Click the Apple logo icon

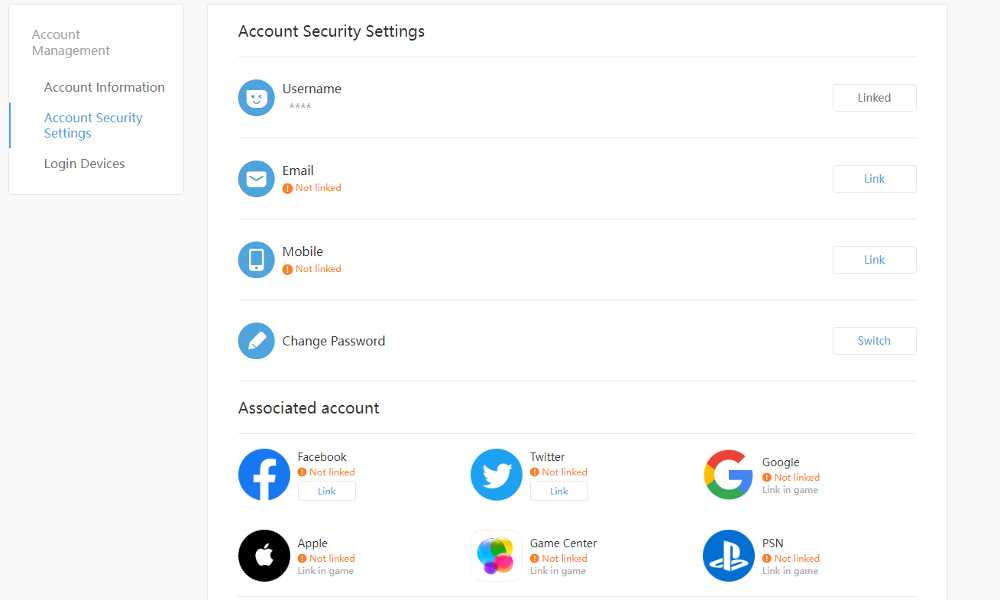click(x=264, y=555)
